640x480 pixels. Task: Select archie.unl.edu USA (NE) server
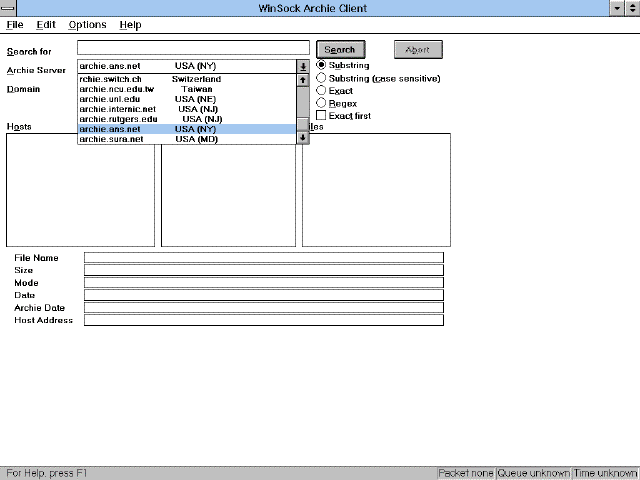[187, 99]
